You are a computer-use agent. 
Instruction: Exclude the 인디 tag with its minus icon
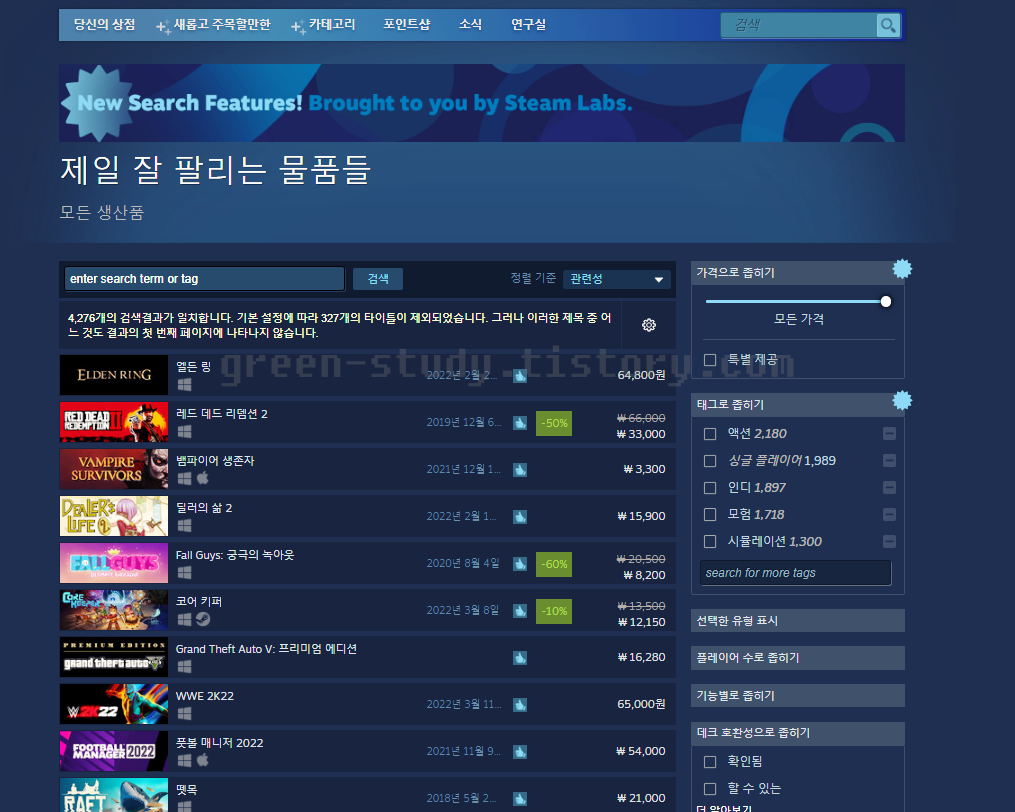(x=889, y=488)
